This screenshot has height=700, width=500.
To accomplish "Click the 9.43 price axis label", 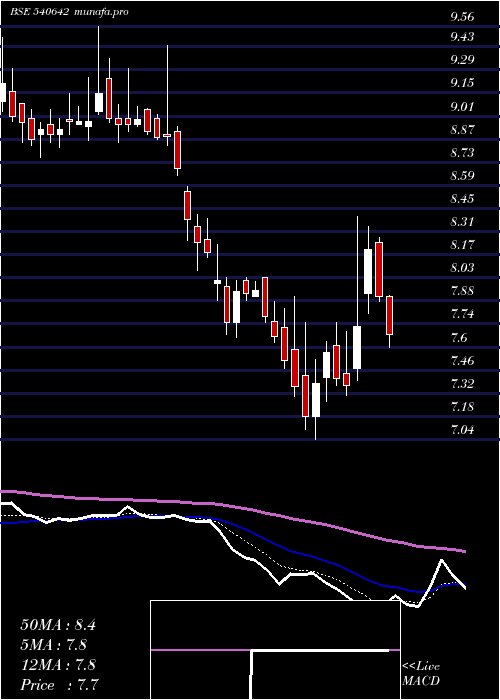I will click(x=462, y=36).
